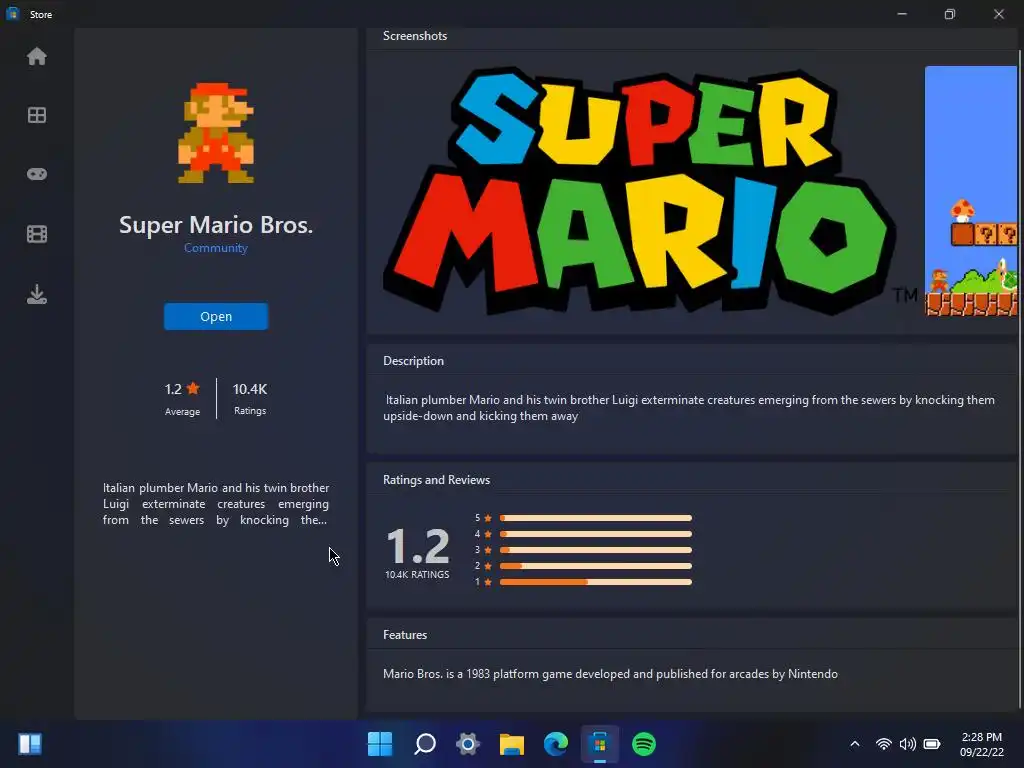Image resolution: width=1024 pixels, height=768 pixels.
Task: Click the 2 star rating bar
Action: [x=596, y=566]
